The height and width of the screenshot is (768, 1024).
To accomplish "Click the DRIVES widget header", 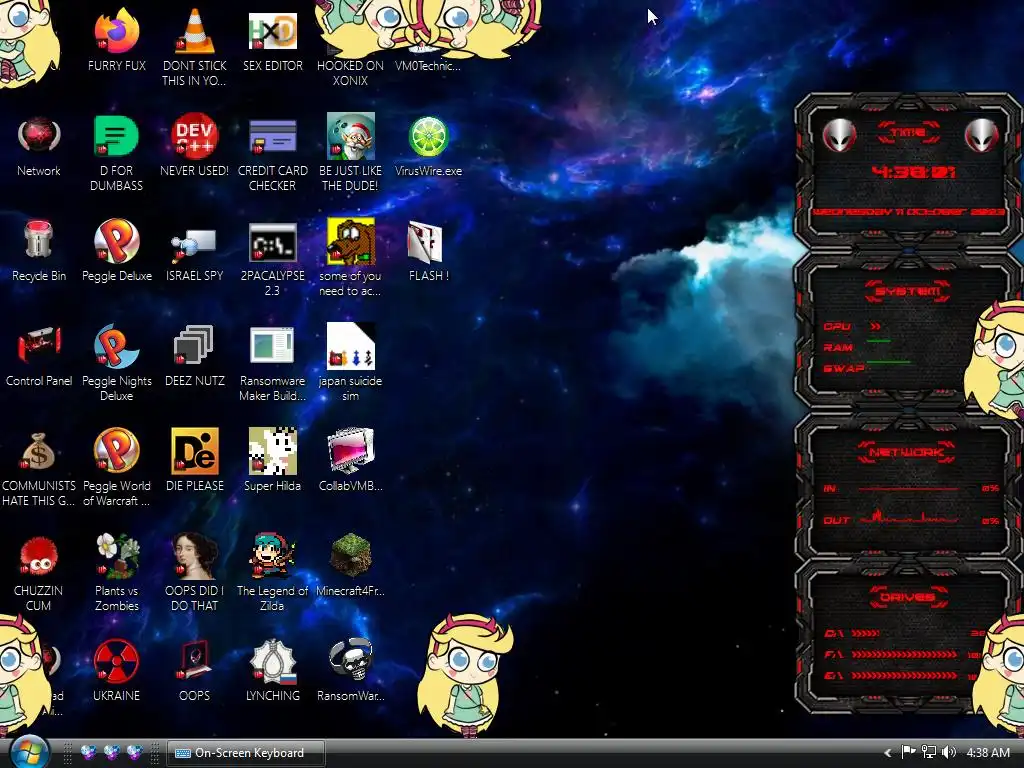I will tap(908, 597).
